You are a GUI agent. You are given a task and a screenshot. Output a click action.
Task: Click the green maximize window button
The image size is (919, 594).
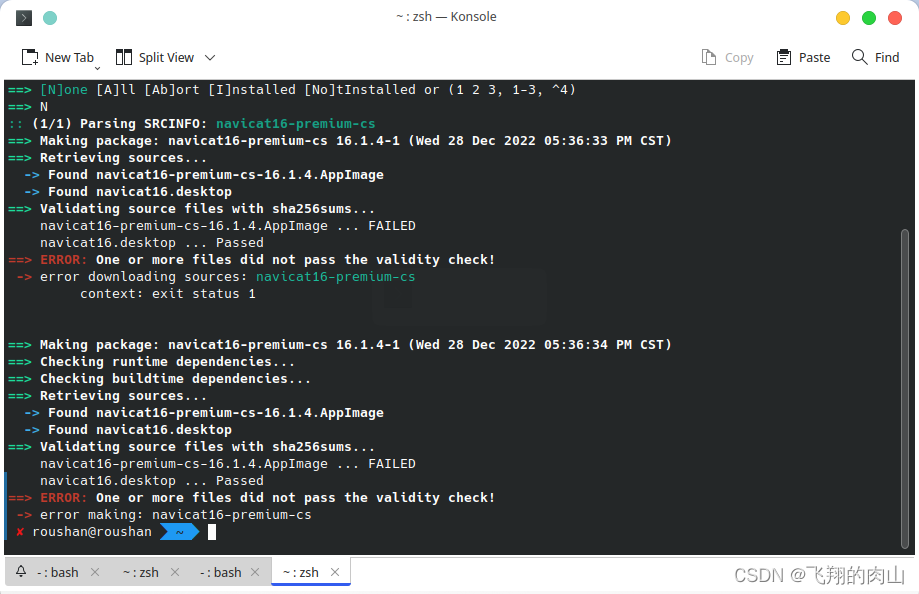click(x=869, y=18)
